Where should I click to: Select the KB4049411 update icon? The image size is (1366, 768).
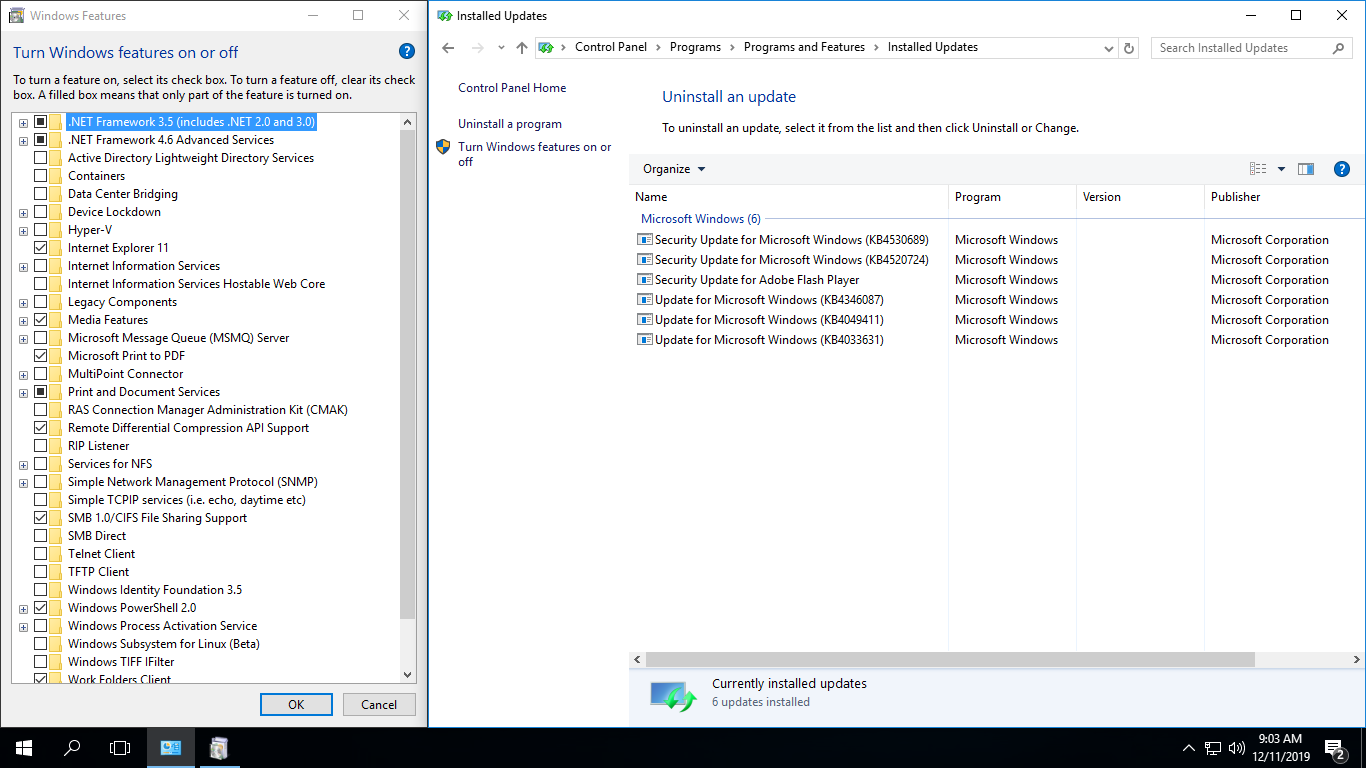point(644,320)
